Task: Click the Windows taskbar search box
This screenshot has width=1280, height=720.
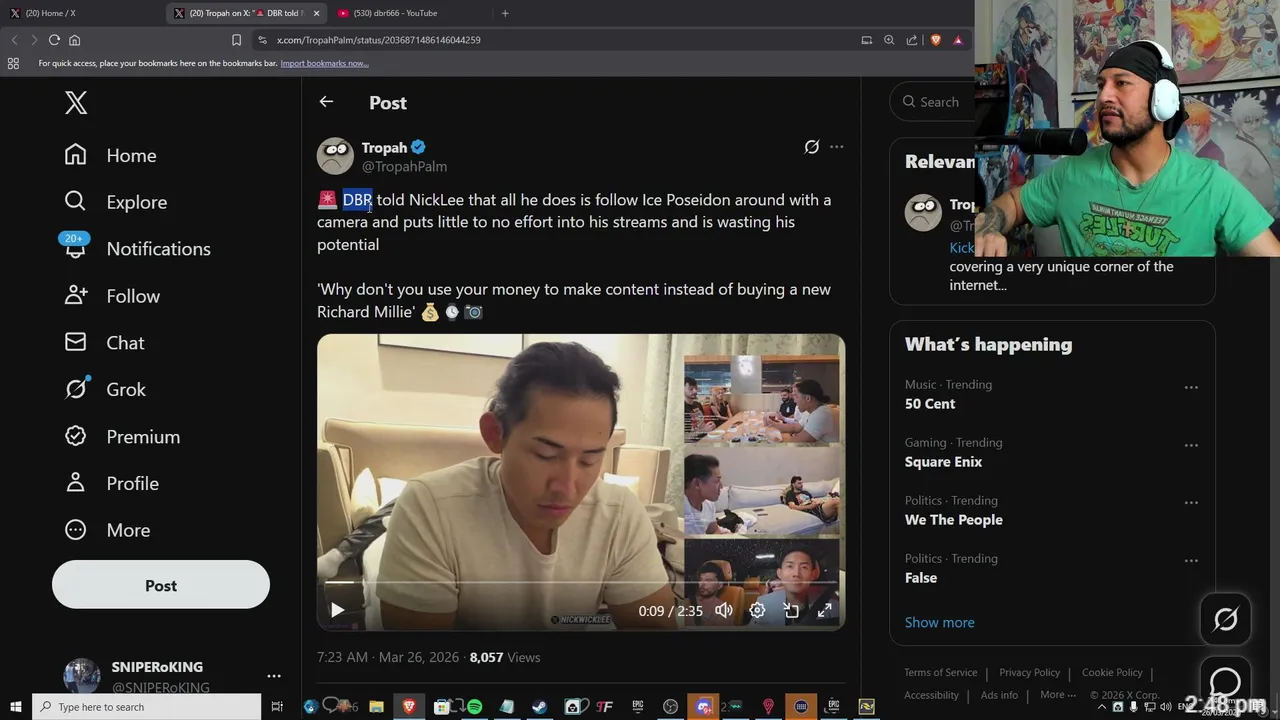Action: [x=146, y=707]
